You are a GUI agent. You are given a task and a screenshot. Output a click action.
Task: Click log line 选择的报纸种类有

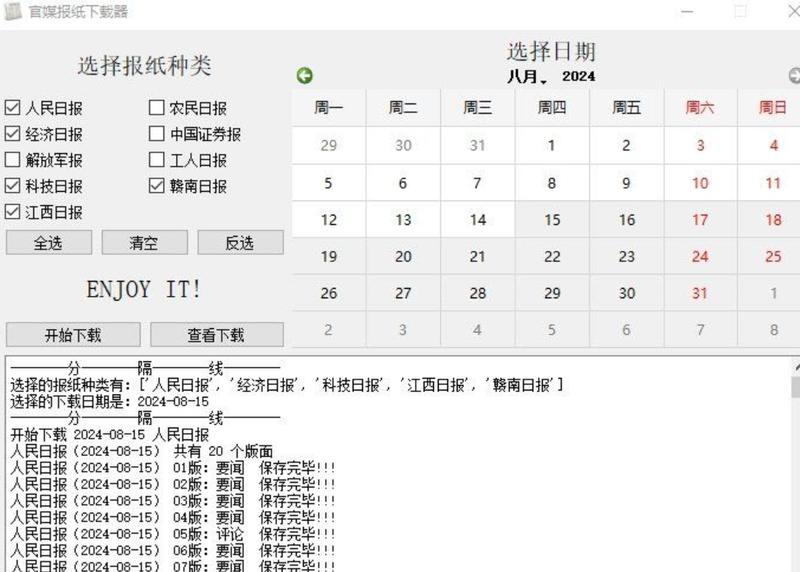287,385
